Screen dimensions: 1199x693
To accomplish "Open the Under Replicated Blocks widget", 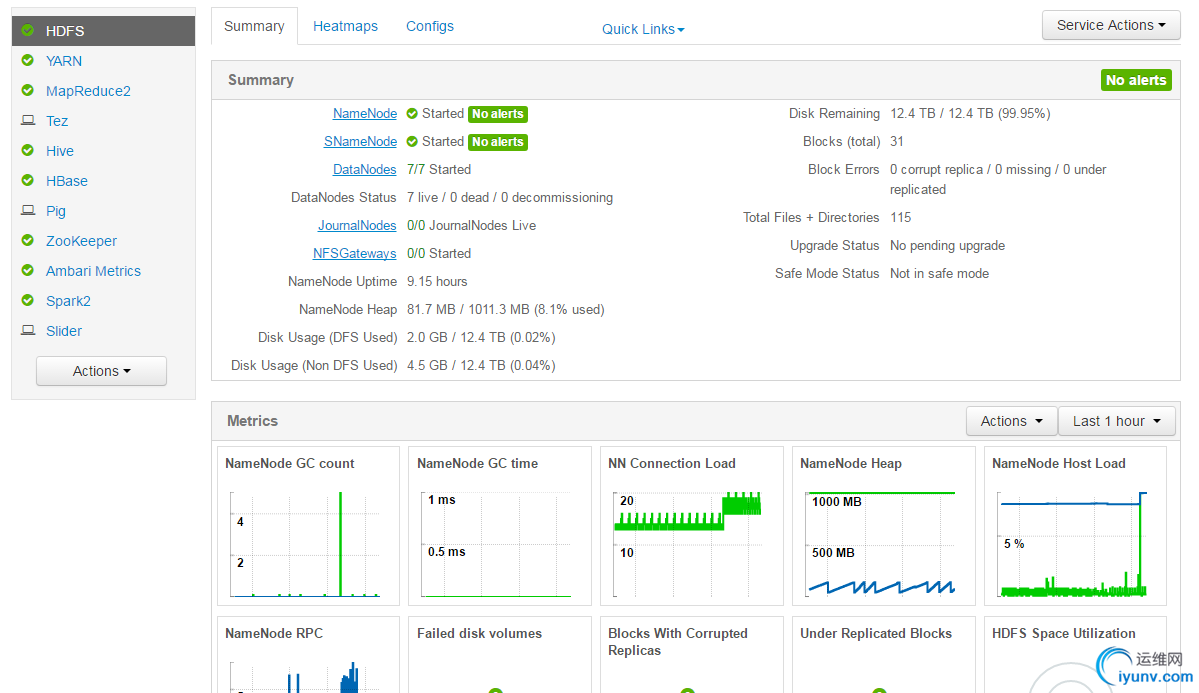I will pos(884,656).
